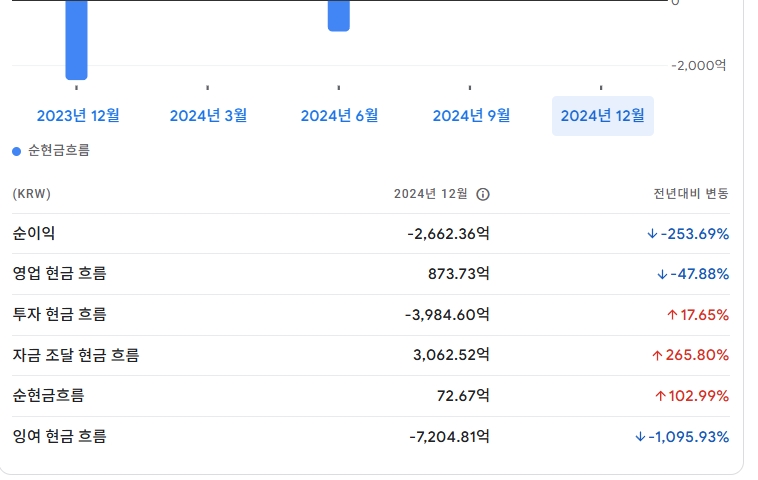758x480 pixels.
Task: Click the 2024년 6월 blue bar in chart
Action: (339, 15)
